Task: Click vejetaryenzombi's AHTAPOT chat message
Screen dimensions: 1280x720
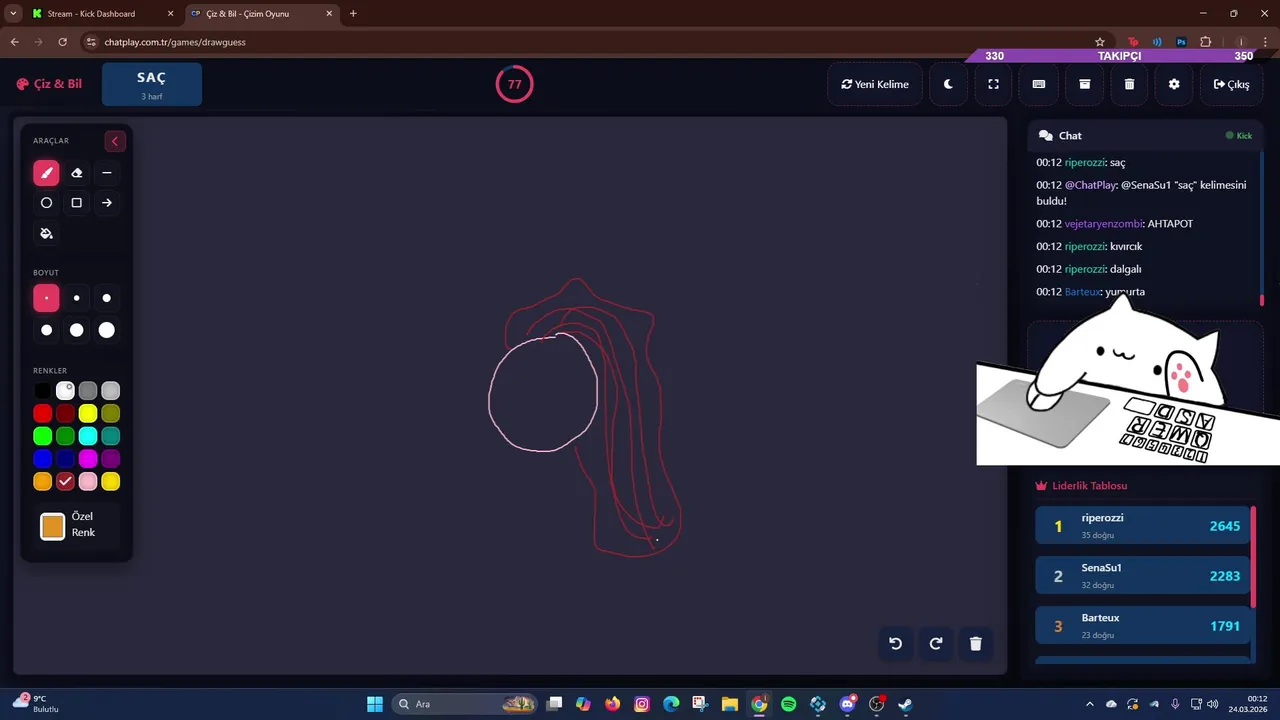Action: point(1115,224)
